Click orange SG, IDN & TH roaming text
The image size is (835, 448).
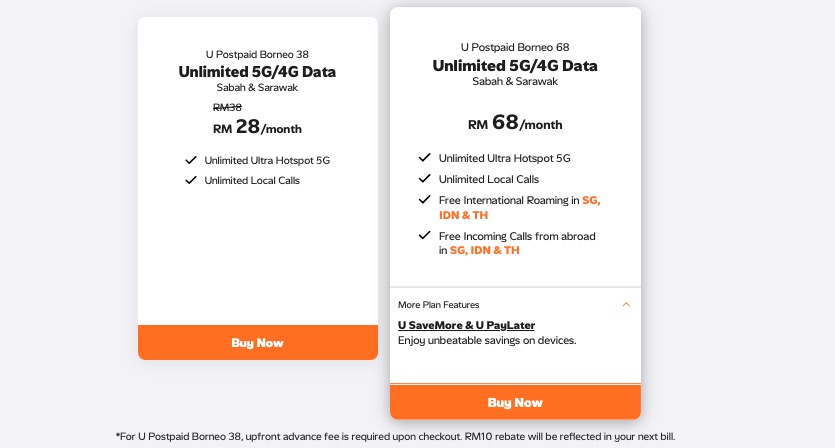519,208
